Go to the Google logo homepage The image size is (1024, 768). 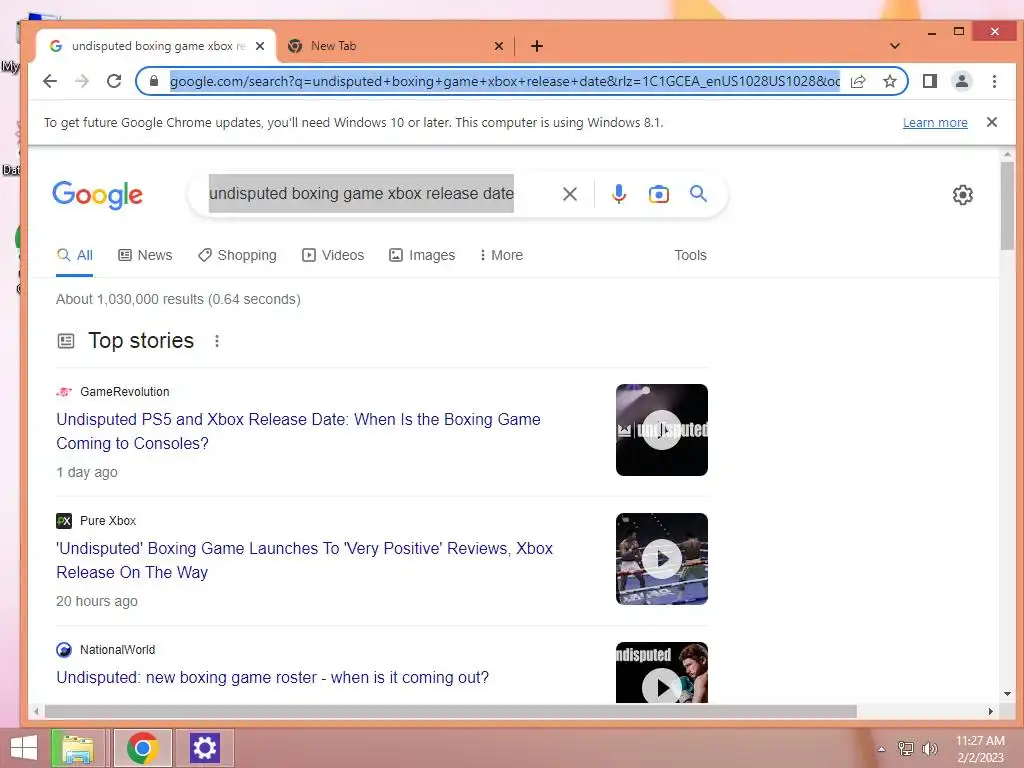pos(97,195)
